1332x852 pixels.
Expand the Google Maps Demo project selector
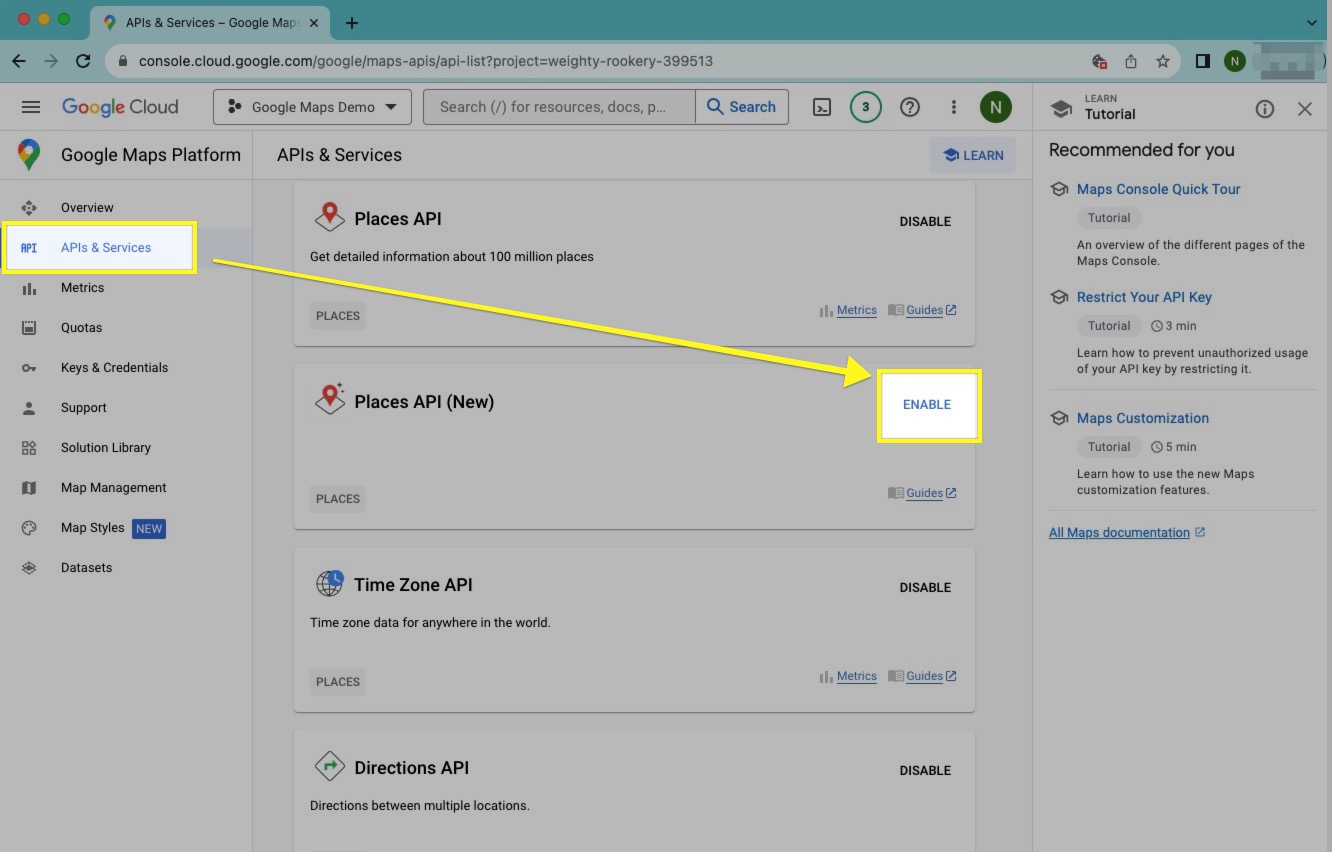pyautogui.click(x=312, y=107)
